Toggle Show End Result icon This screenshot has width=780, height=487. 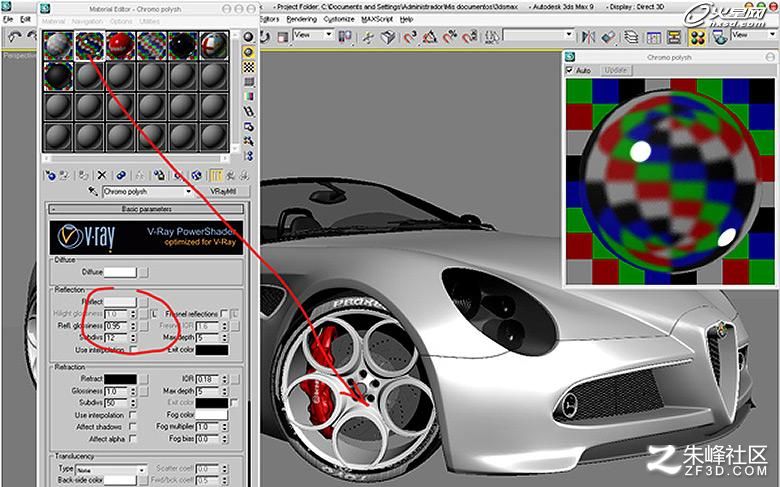(x=215, y=175)
